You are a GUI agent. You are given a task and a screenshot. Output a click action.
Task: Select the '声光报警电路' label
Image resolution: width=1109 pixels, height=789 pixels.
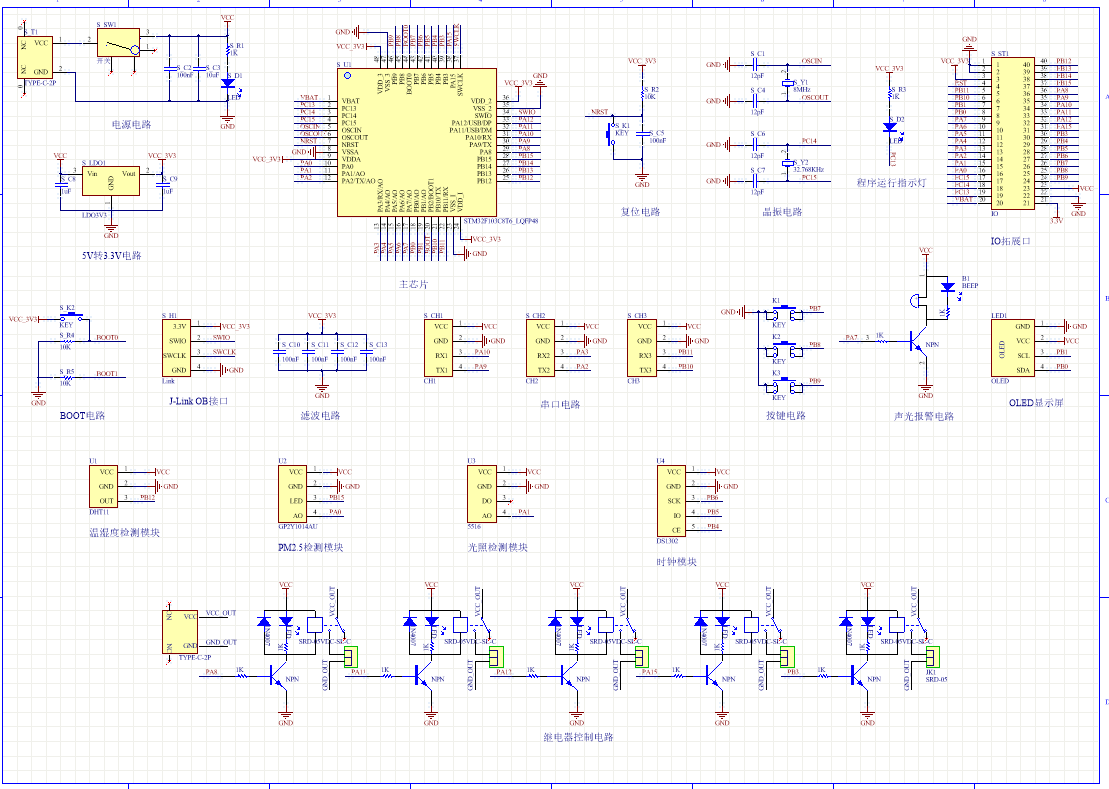tap(924, 416)
